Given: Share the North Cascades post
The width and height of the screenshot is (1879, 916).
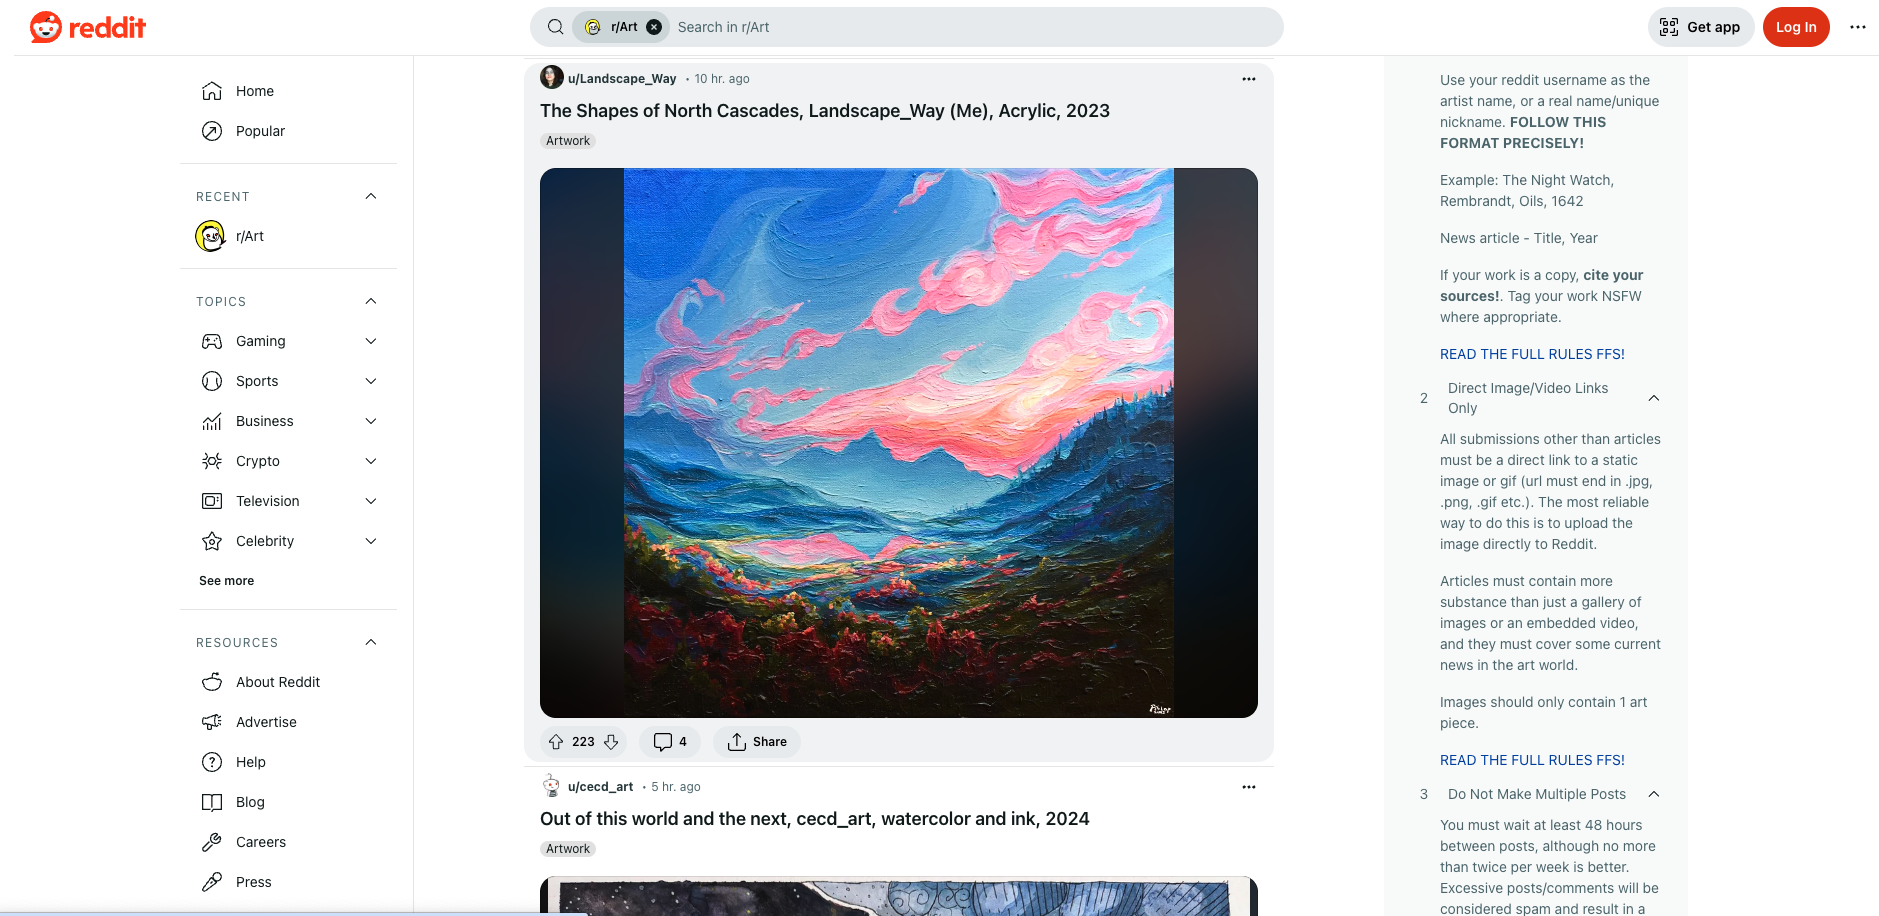Looking at the screenshot, I should [x=757, y=742].
